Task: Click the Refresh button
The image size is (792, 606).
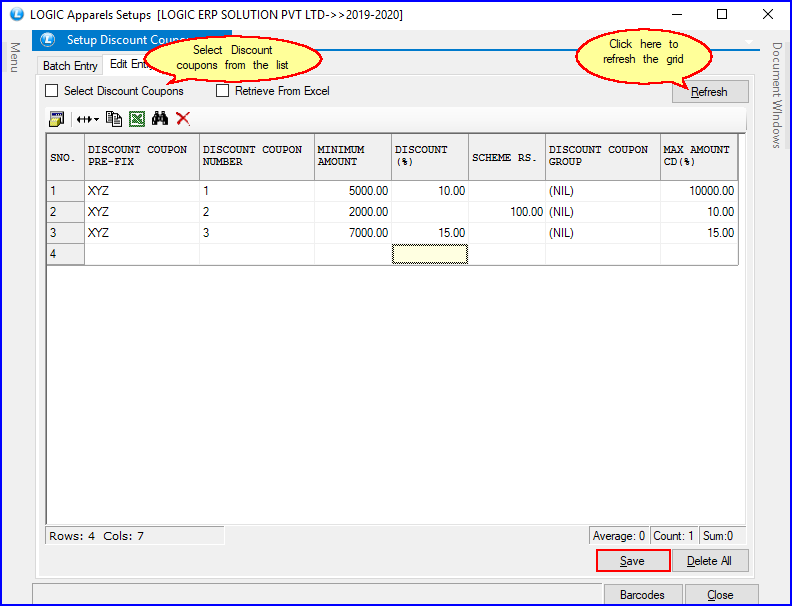Action: click(x=710, y=92)
